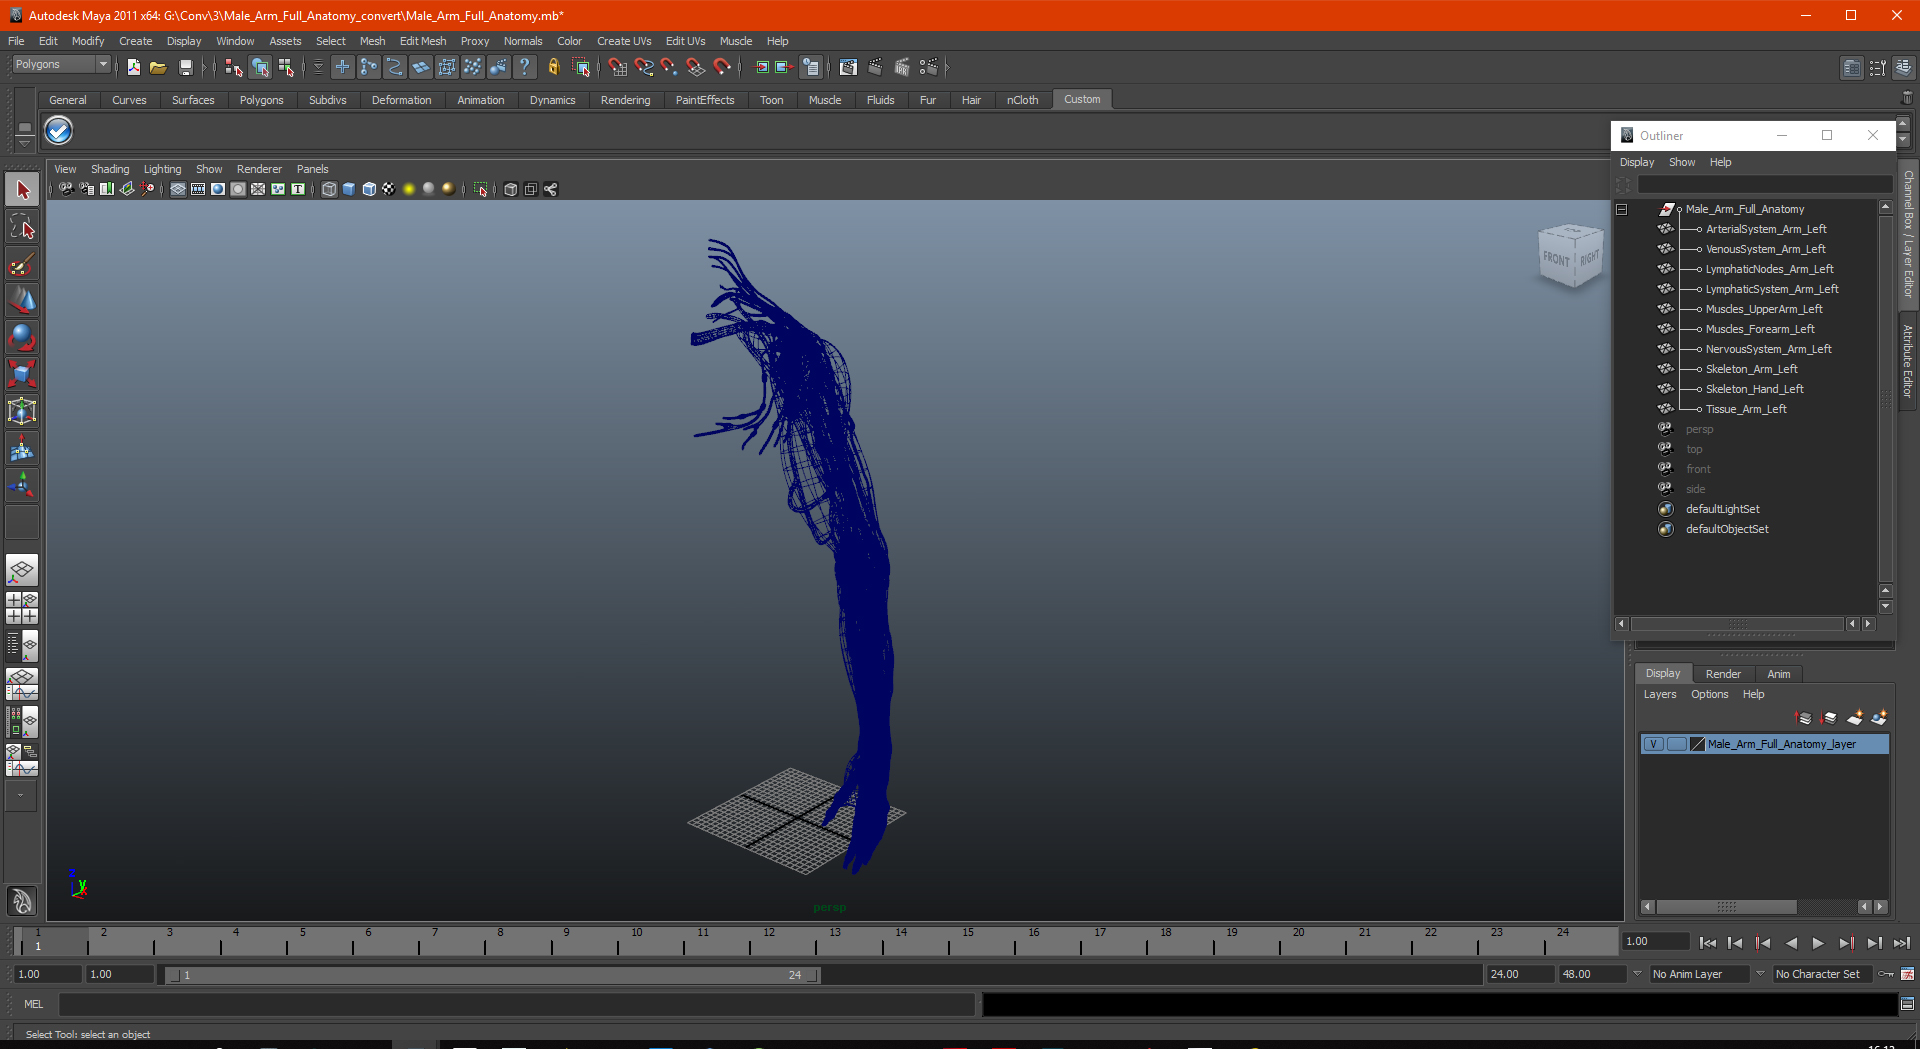The height and width of the screenshot is (1049, 1920).
Task: Move selected layer down
Action: point(1829,718)
